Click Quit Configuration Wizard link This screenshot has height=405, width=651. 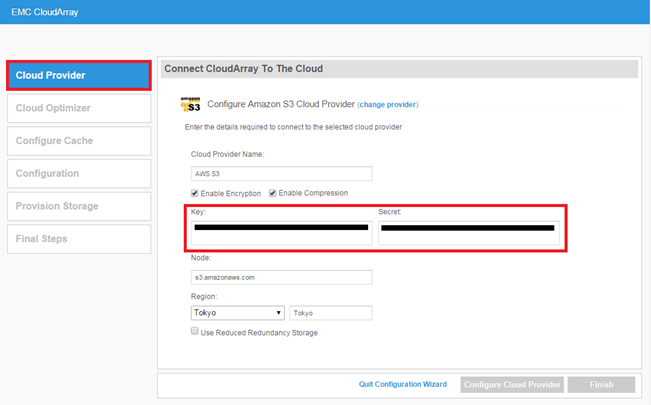tap(403, 384)
